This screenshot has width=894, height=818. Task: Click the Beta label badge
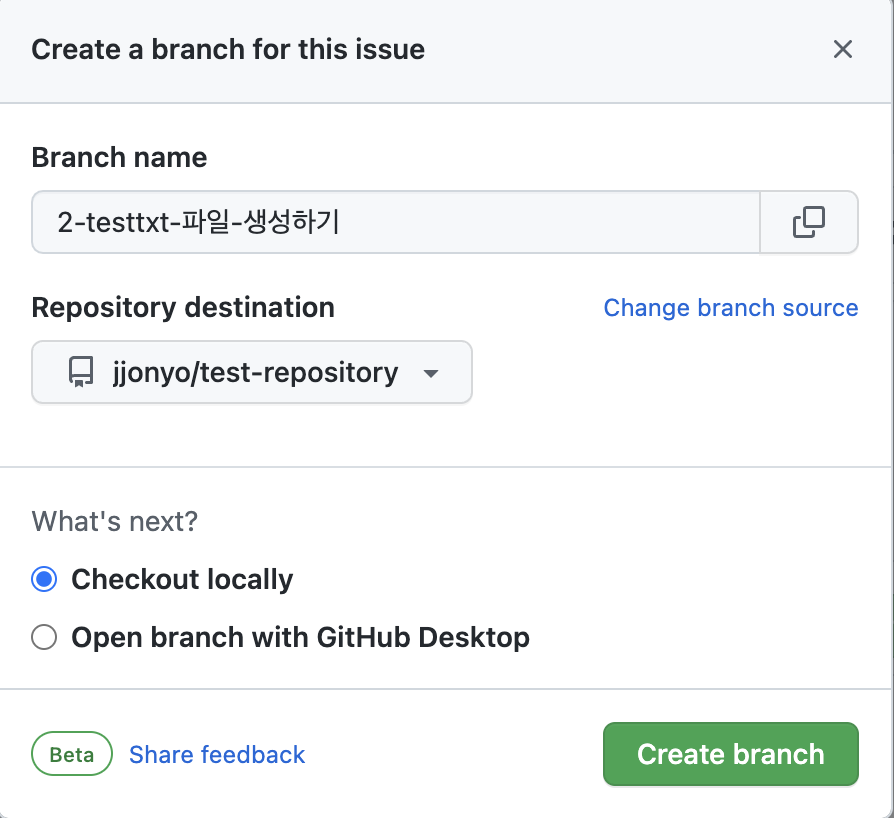click(x=72, y=754)
